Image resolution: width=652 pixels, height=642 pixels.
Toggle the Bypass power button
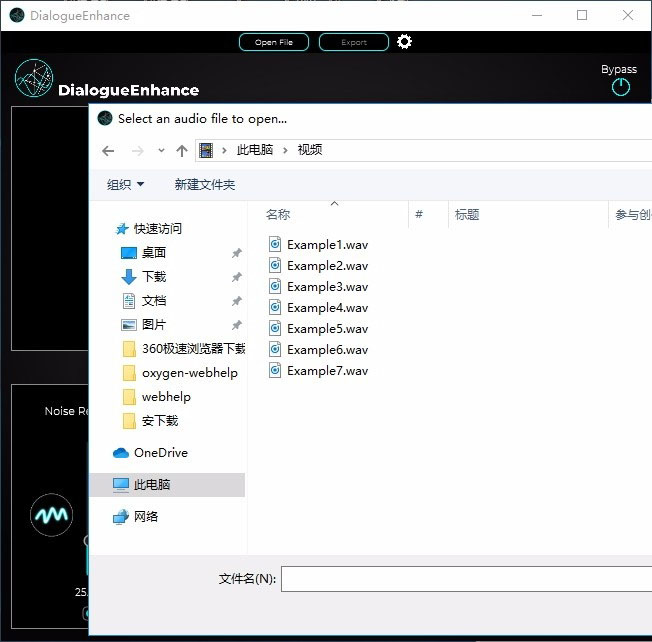click(x=620, y=87)
